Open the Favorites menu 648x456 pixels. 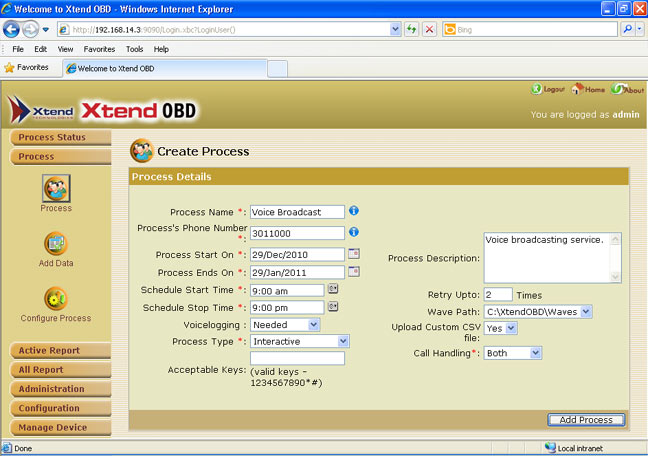pyautogui.click(x=99, y=49)
